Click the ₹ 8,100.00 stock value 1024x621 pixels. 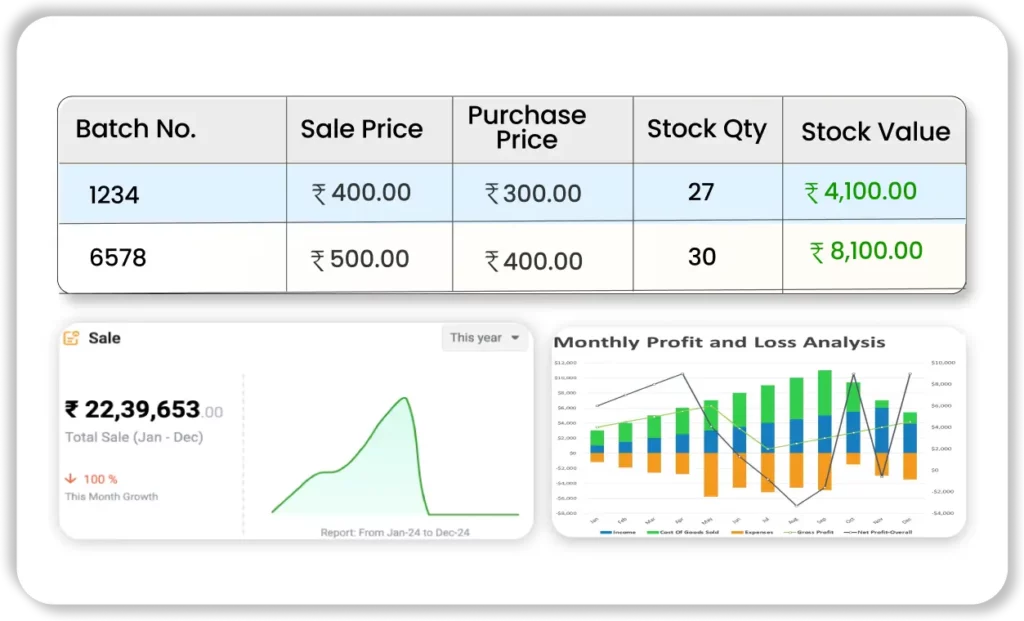pos(866,252)
